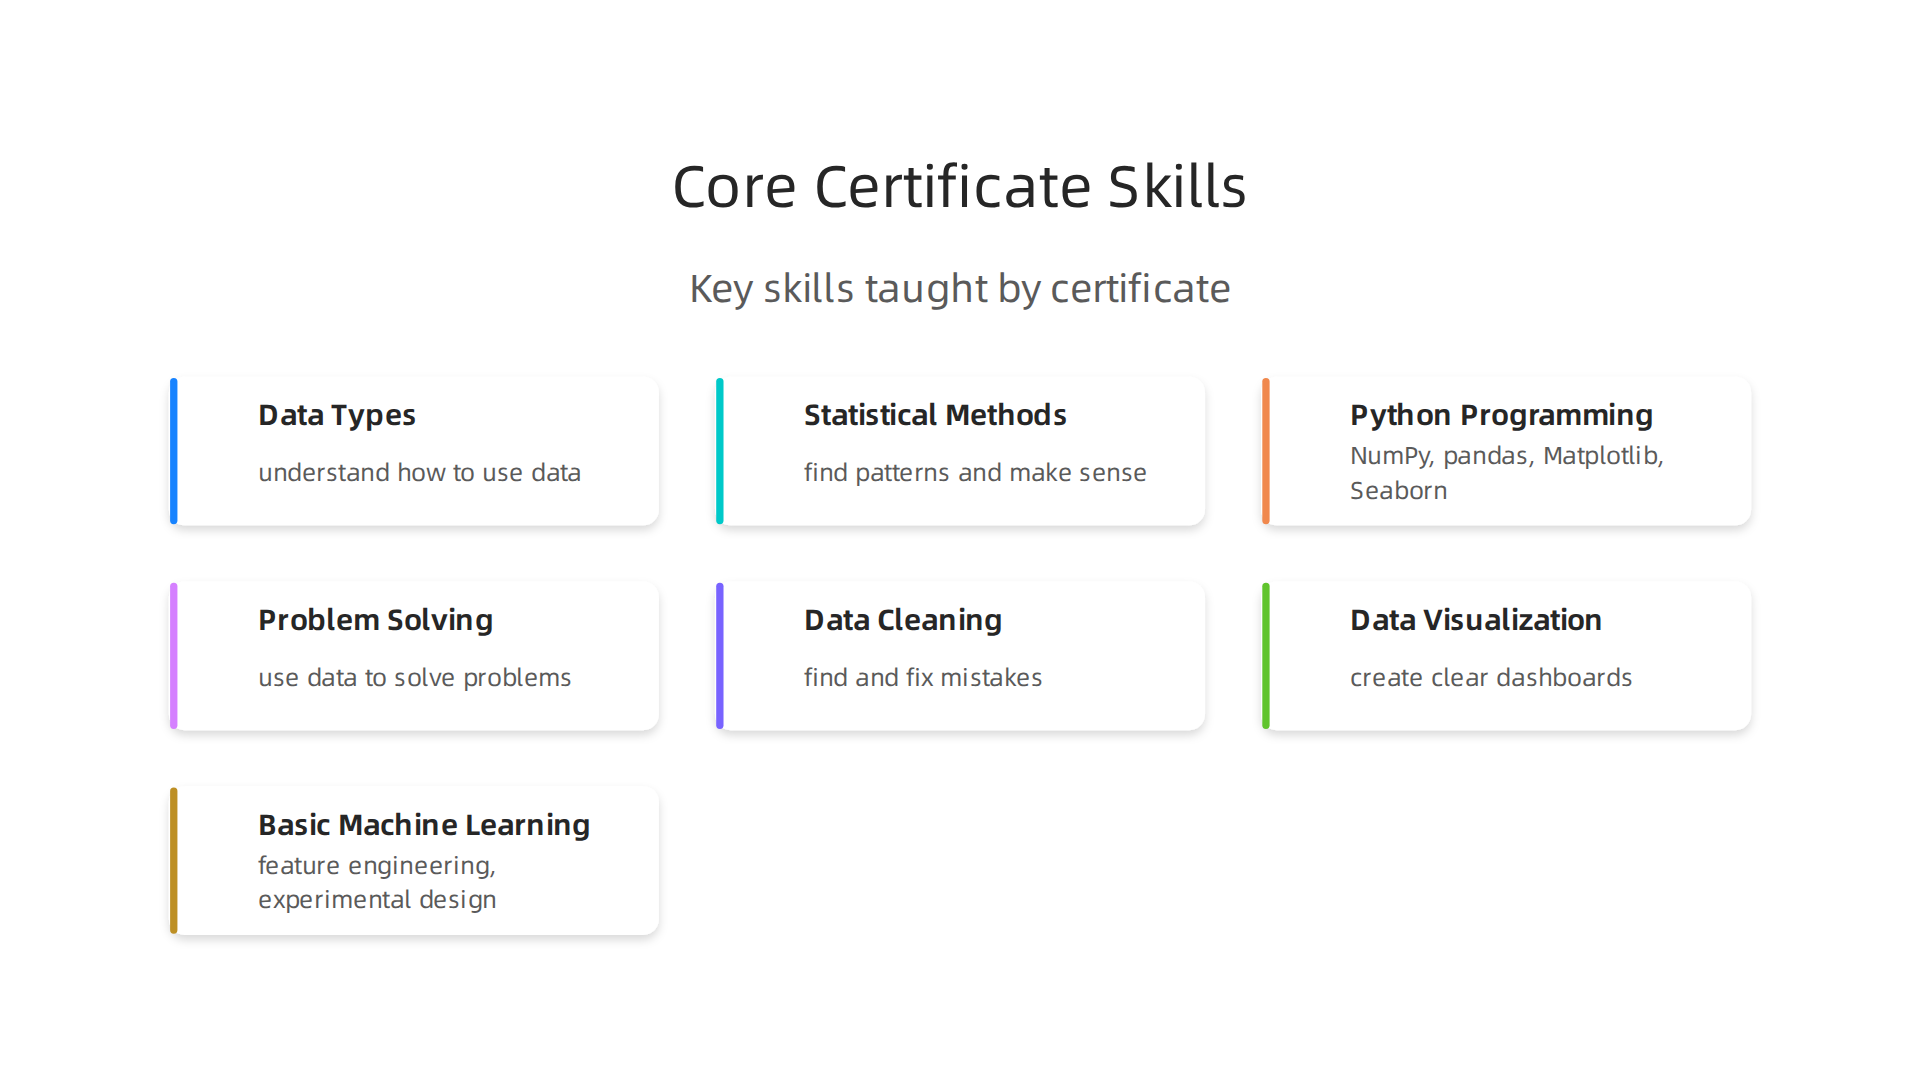This screenshot has height=1080, width=1920.
Task: Select 'feature engineering, experimental design' description
Action: tap(377, 882)
